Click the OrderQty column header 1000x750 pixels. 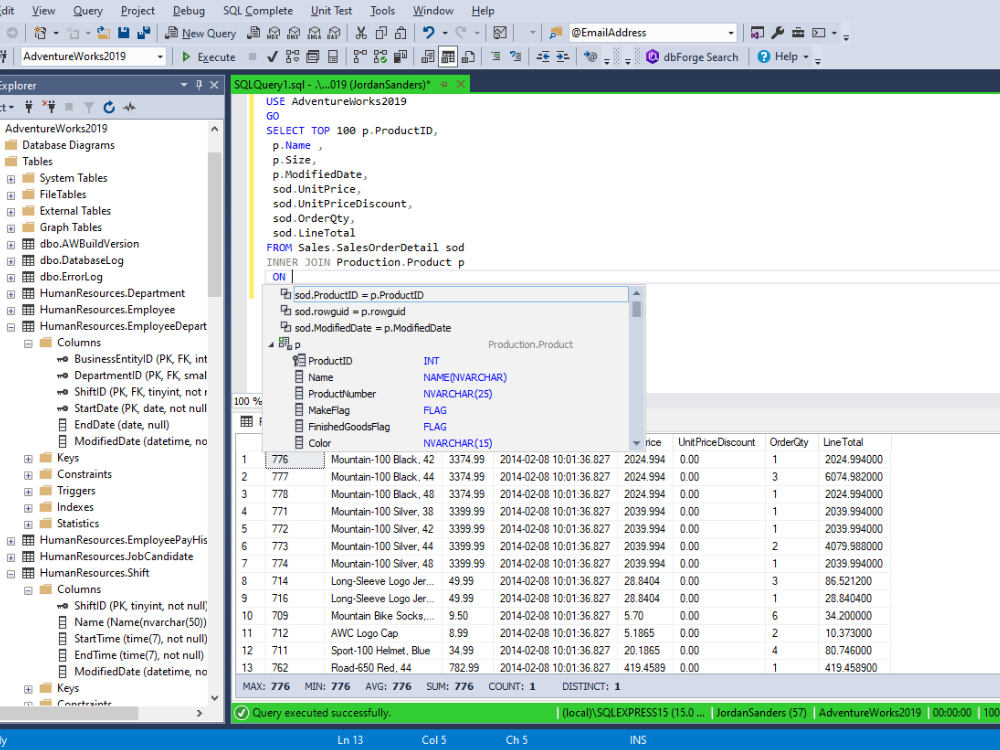click(789, 442)
